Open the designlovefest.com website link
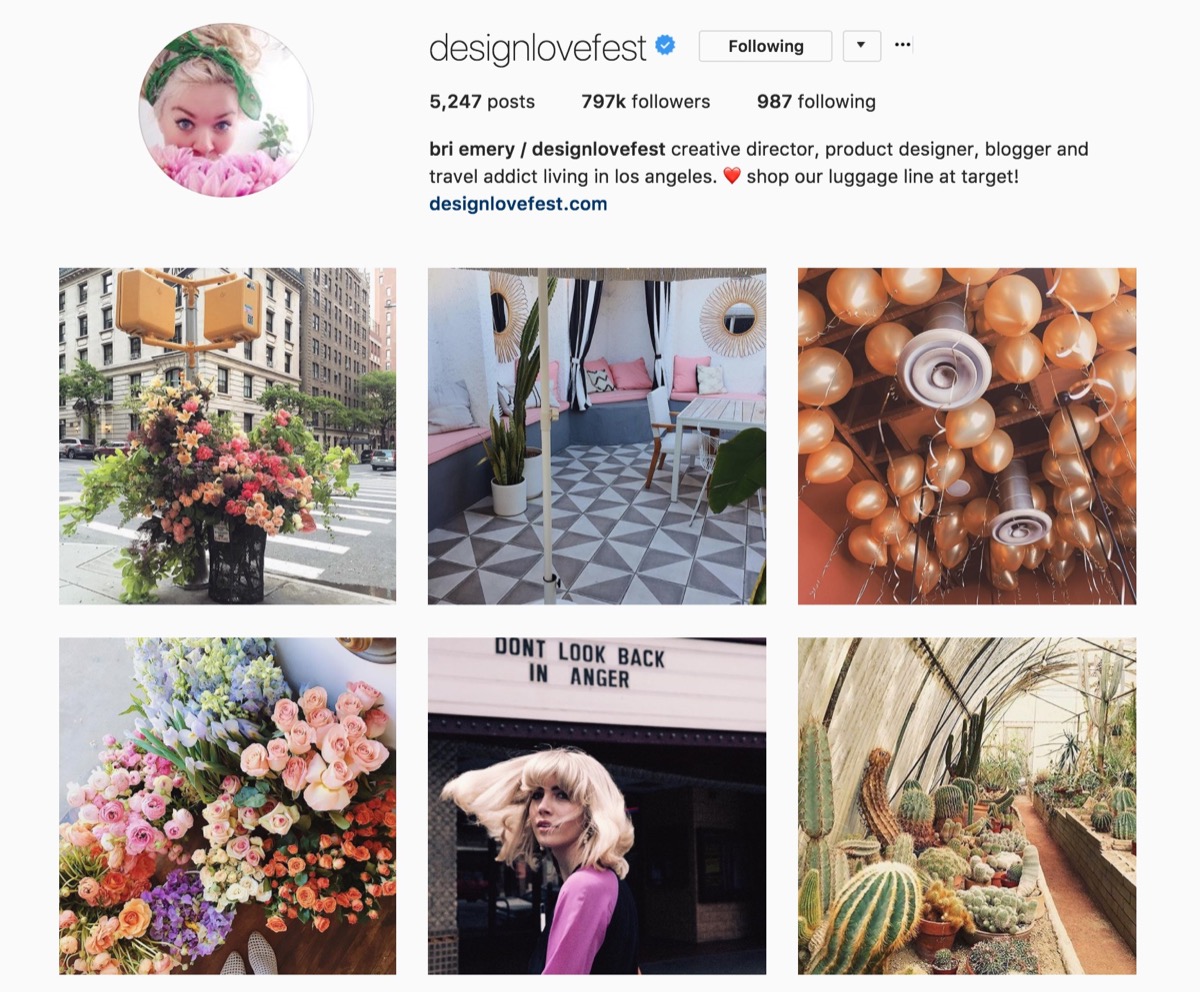 [x=518, y=204]
